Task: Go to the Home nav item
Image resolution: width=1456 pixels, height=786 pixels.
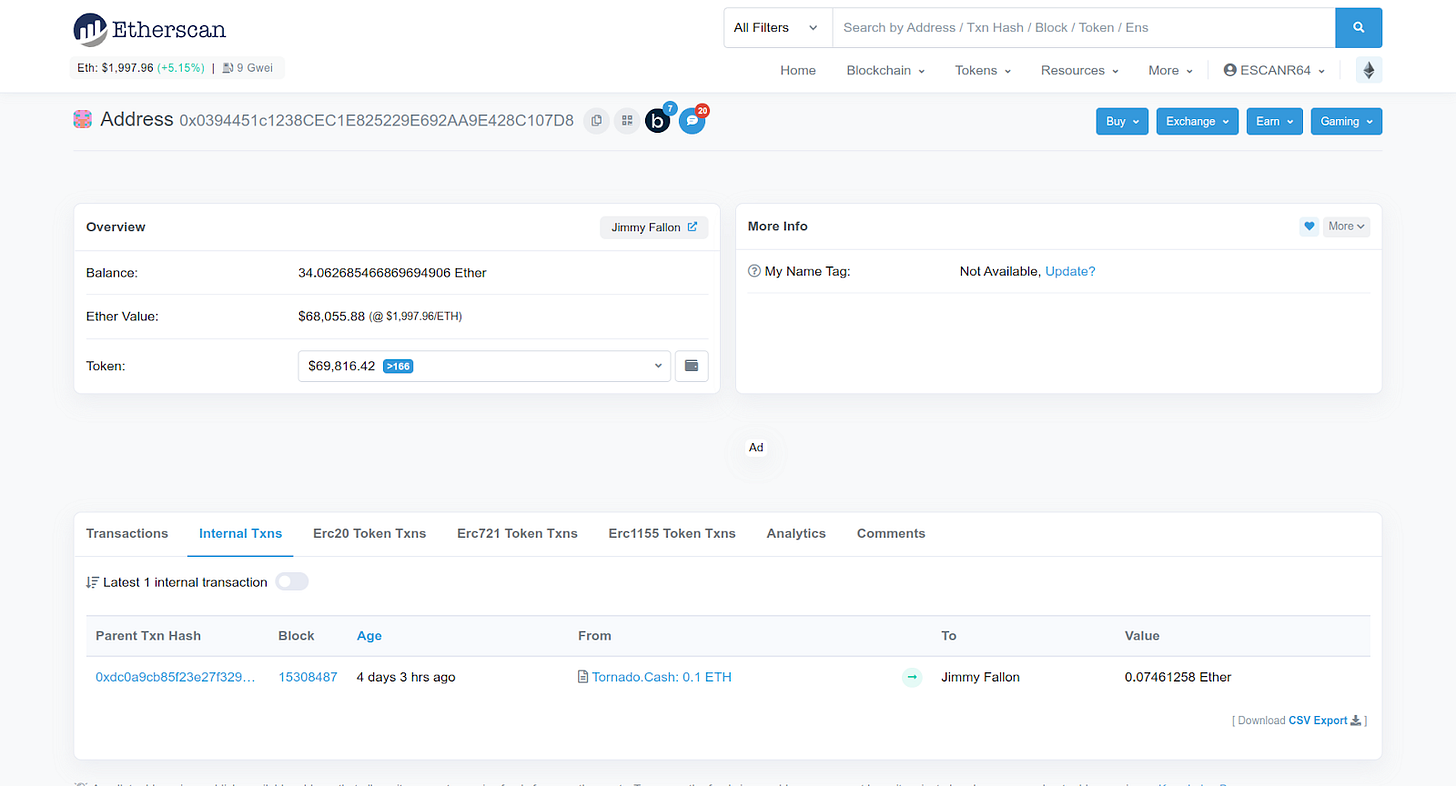Action: click(x=798, y=70)
